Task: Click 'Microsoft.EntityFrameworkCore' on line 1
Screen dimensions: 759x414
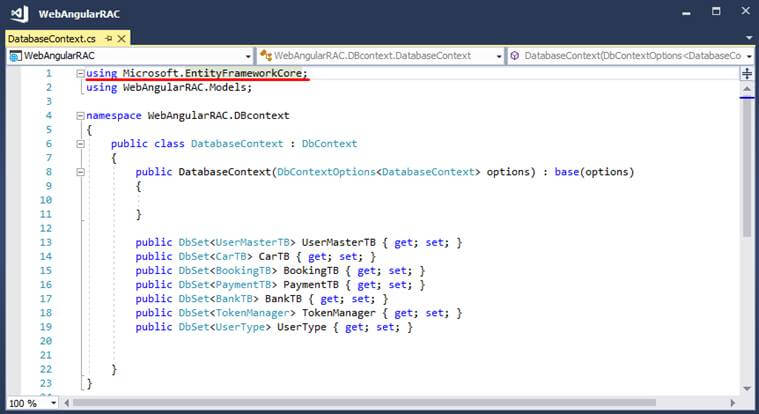Action: (x=212, y=73)
